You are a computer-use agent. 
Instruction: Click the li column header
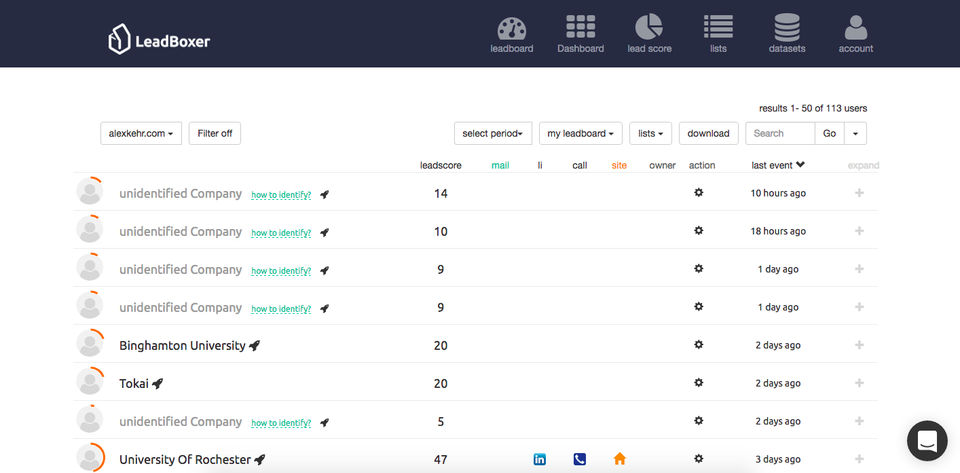point(540,165)
